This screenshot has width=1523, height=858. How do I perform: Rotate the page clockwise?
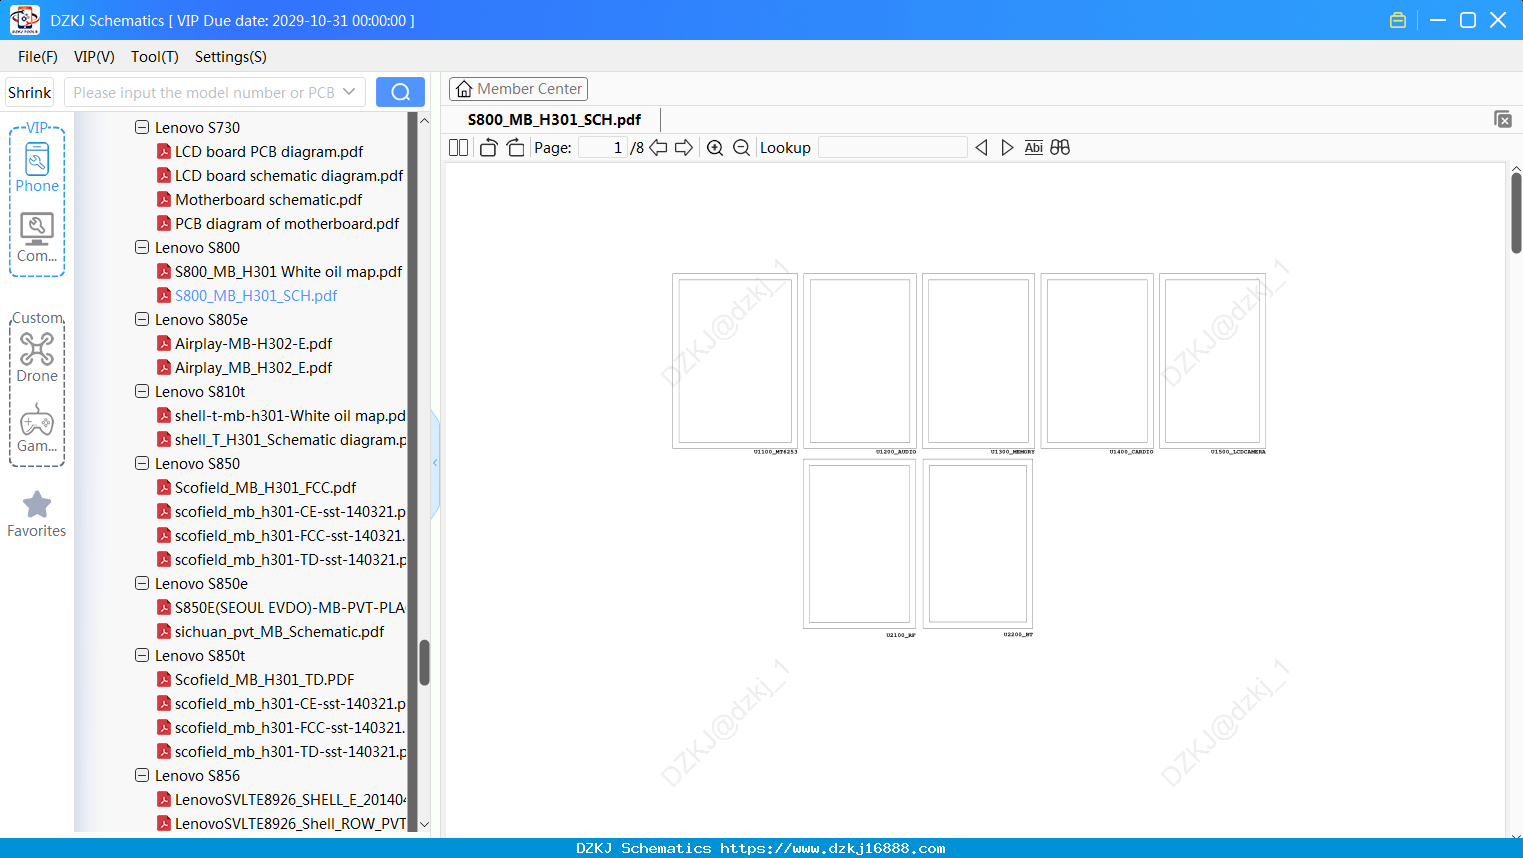point(515,148)
